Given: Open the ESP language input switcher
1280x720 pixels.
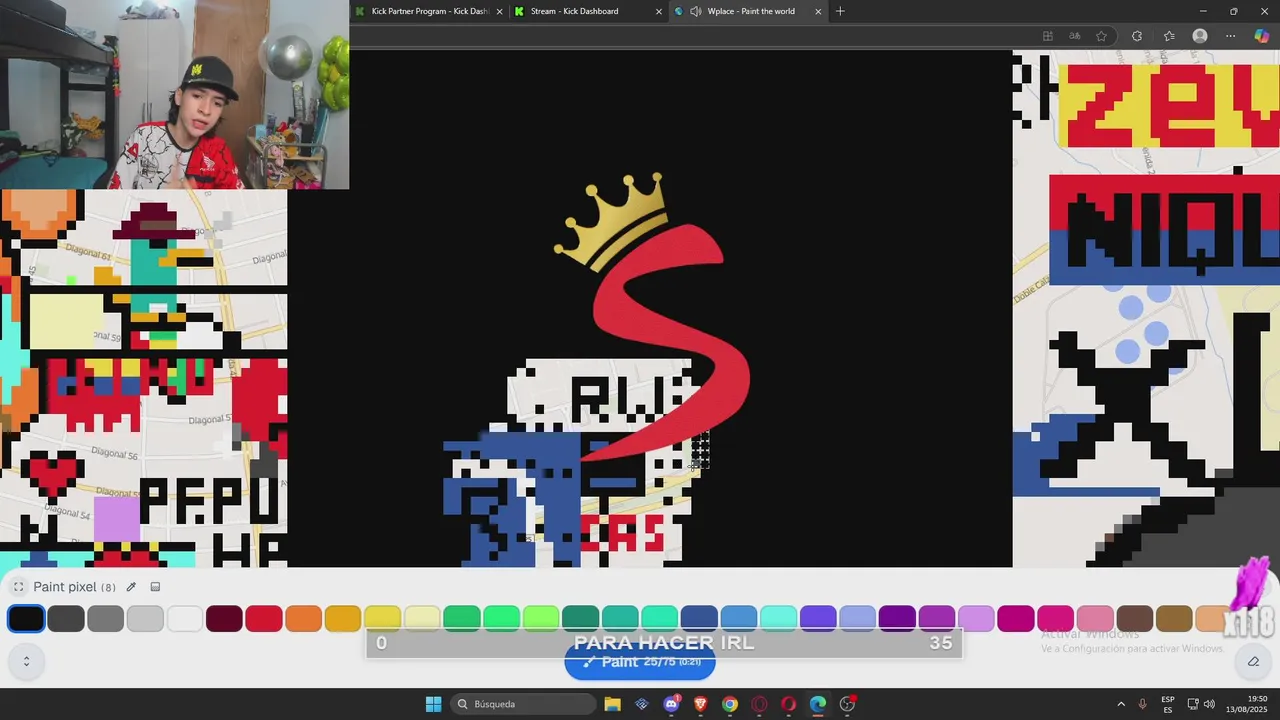Looking at the screenshot, I should click(1168, 704).
